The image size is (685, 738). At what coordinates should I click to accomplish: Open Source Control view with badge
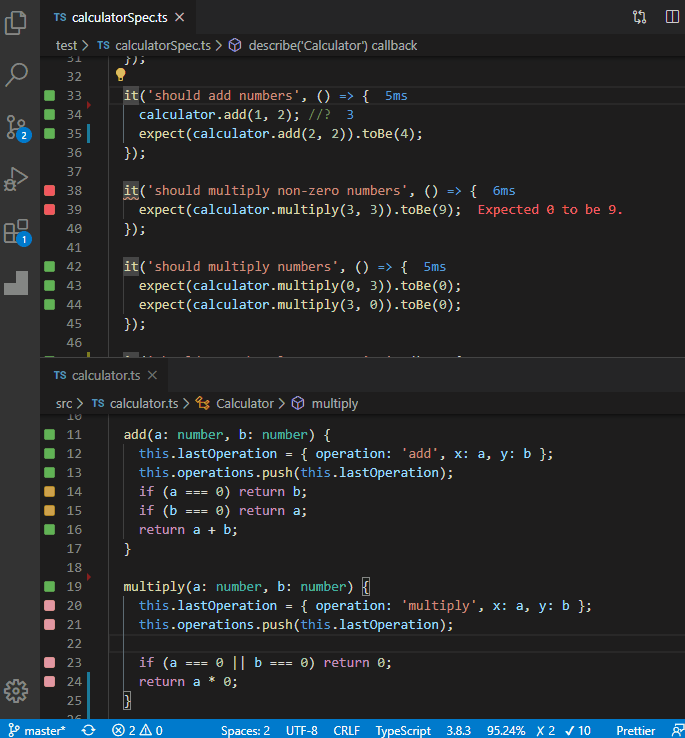coord(16,127)
